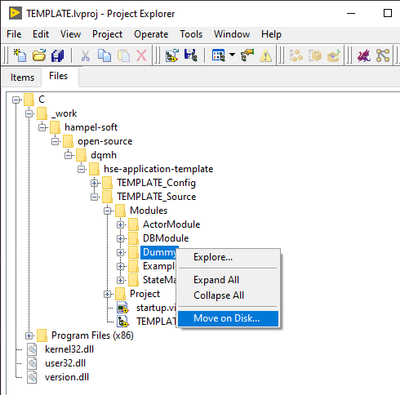Expand the TEMPLATE_Config folder node

95,183
